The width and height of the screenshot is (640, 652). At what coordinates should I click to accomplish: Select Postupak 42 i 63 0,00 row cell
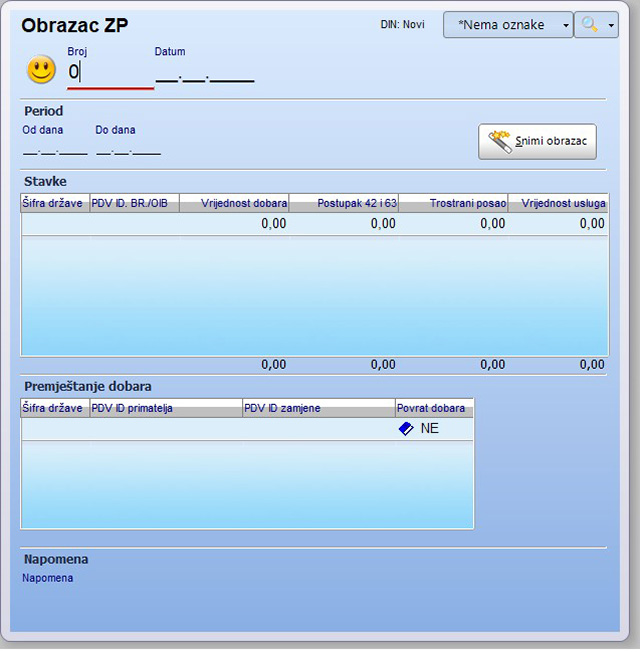click(344, 224)
